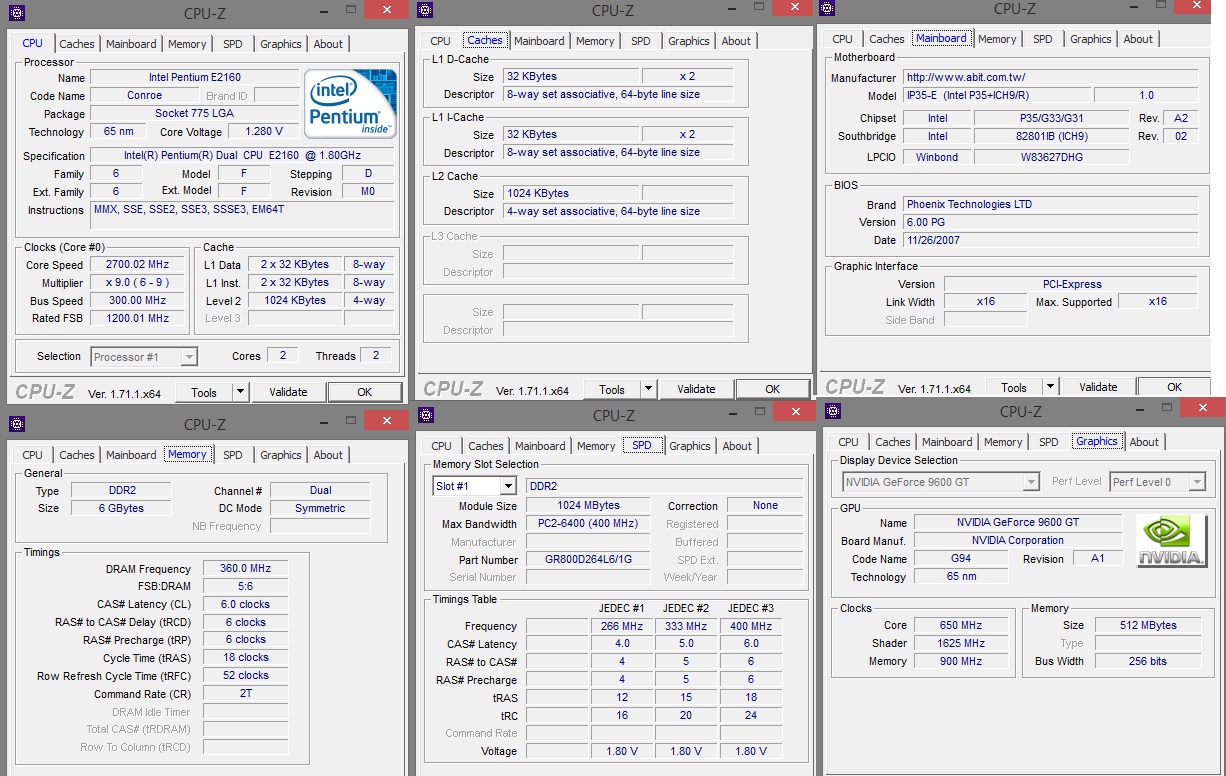Viewport: 1226px width, 776px height.
Task: Click the CPU-Z title icon of the Motherboard info window
Action: [x=827, y=9]
